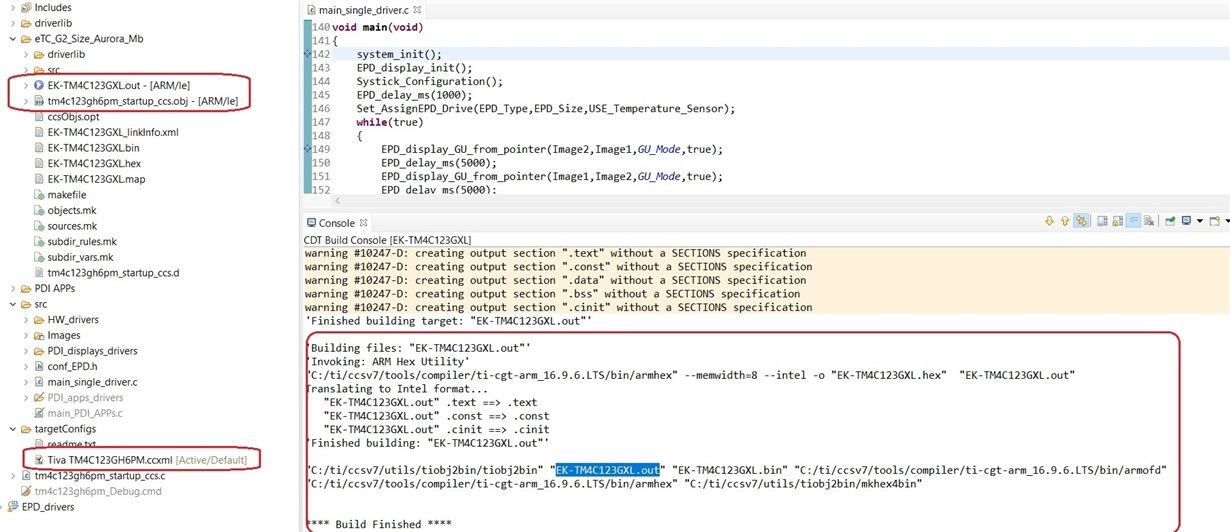Toggle Word Wrap icon in console toolbar
Viewport: 1230px width, 532px height.
click(1133, 221)
